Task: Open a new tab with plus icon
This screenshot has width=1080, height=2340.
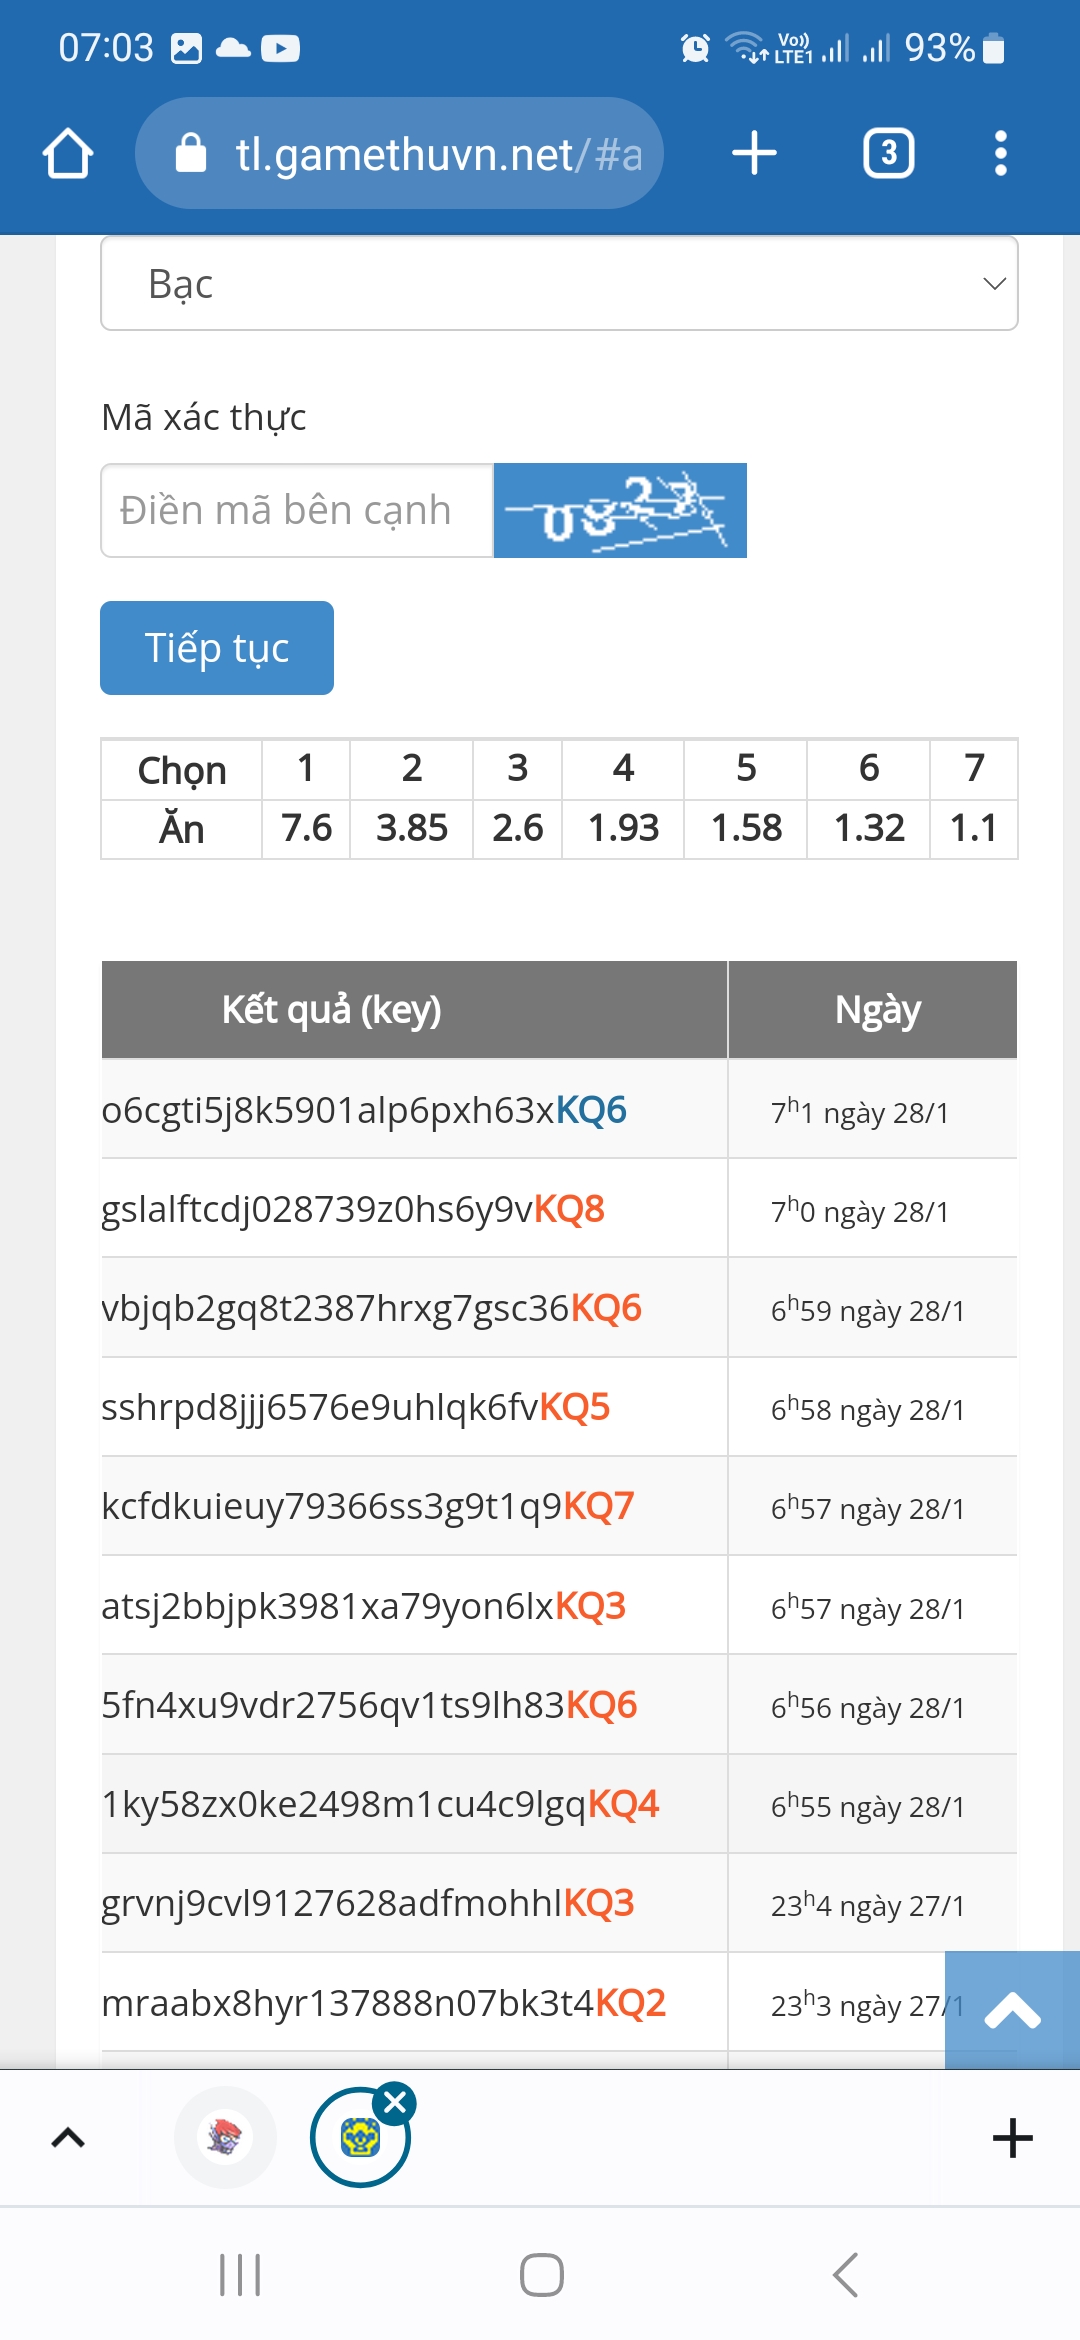Action: click(x=754, y=154)
